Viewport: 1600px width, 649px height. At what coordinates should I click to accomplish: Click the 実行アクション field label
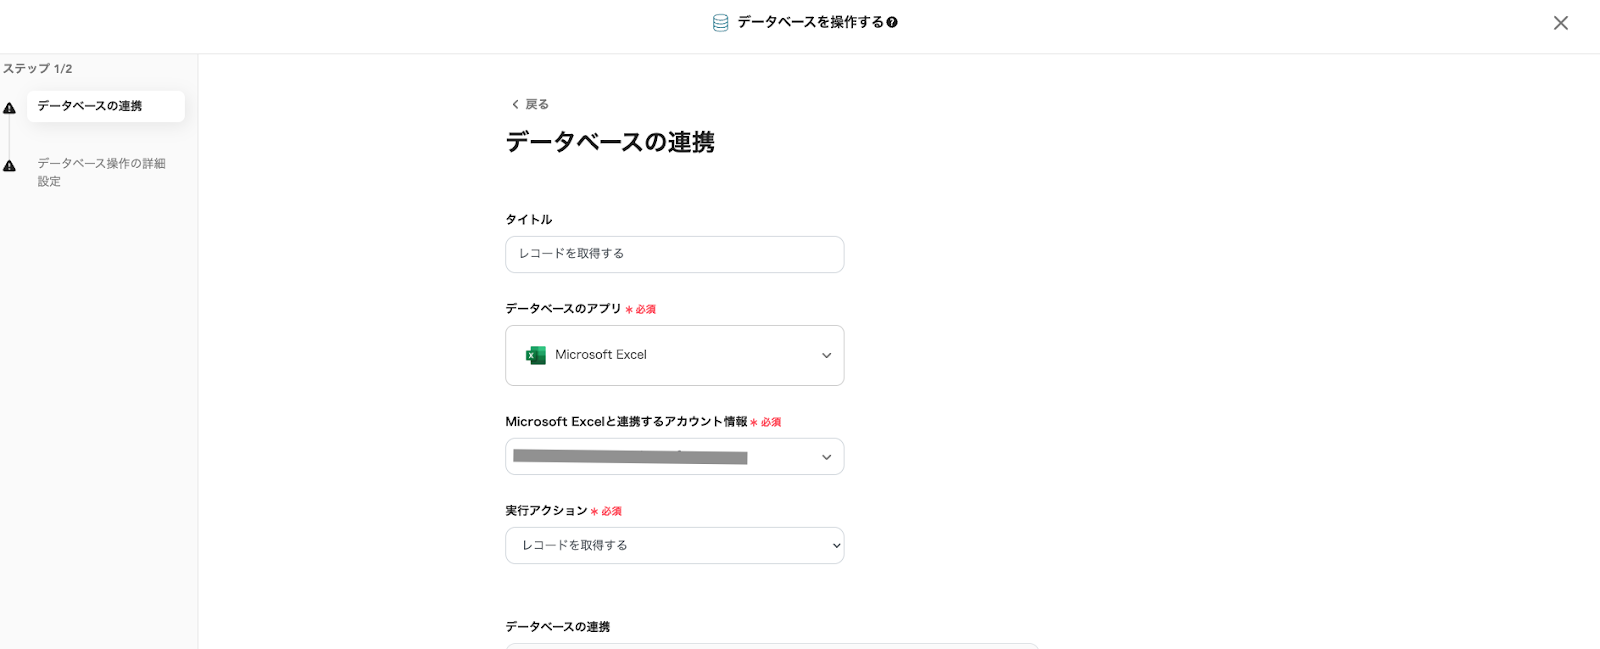(546, 511)
